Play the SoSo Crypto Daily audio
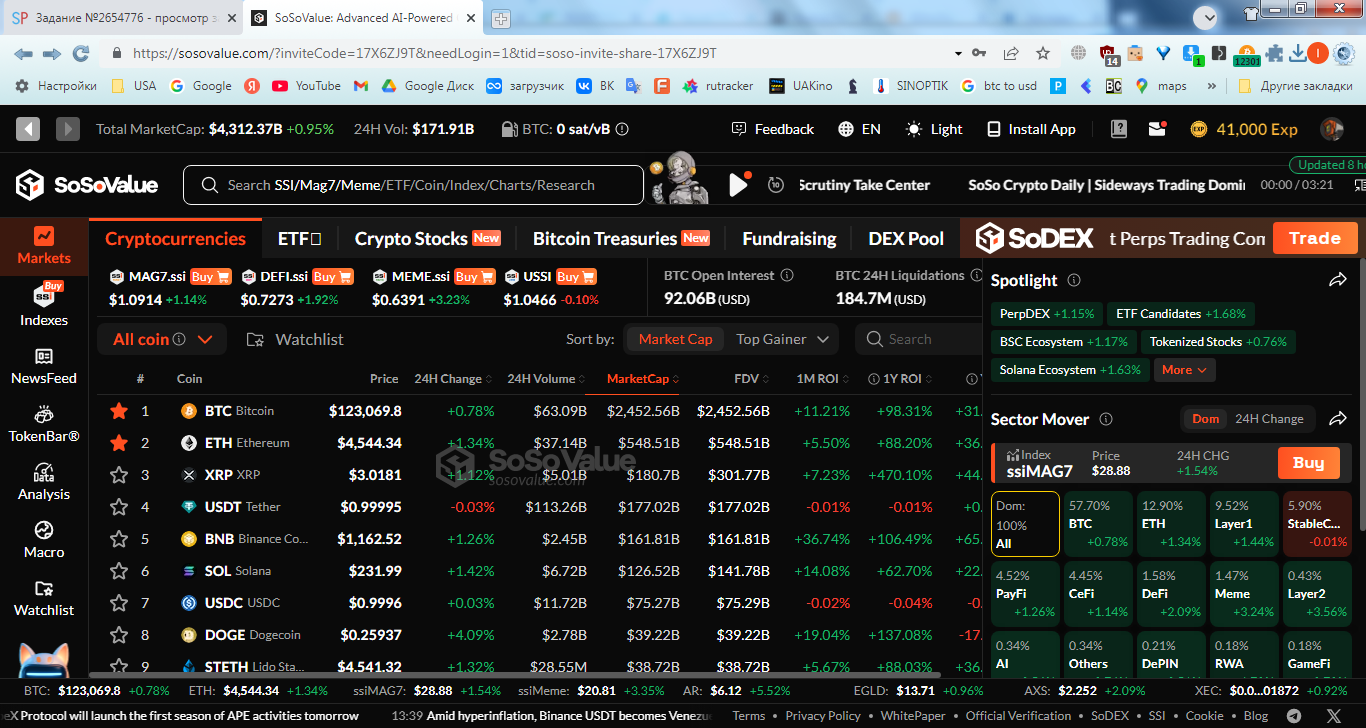This screenshot has height=728, width=1366. pos(739,185)
